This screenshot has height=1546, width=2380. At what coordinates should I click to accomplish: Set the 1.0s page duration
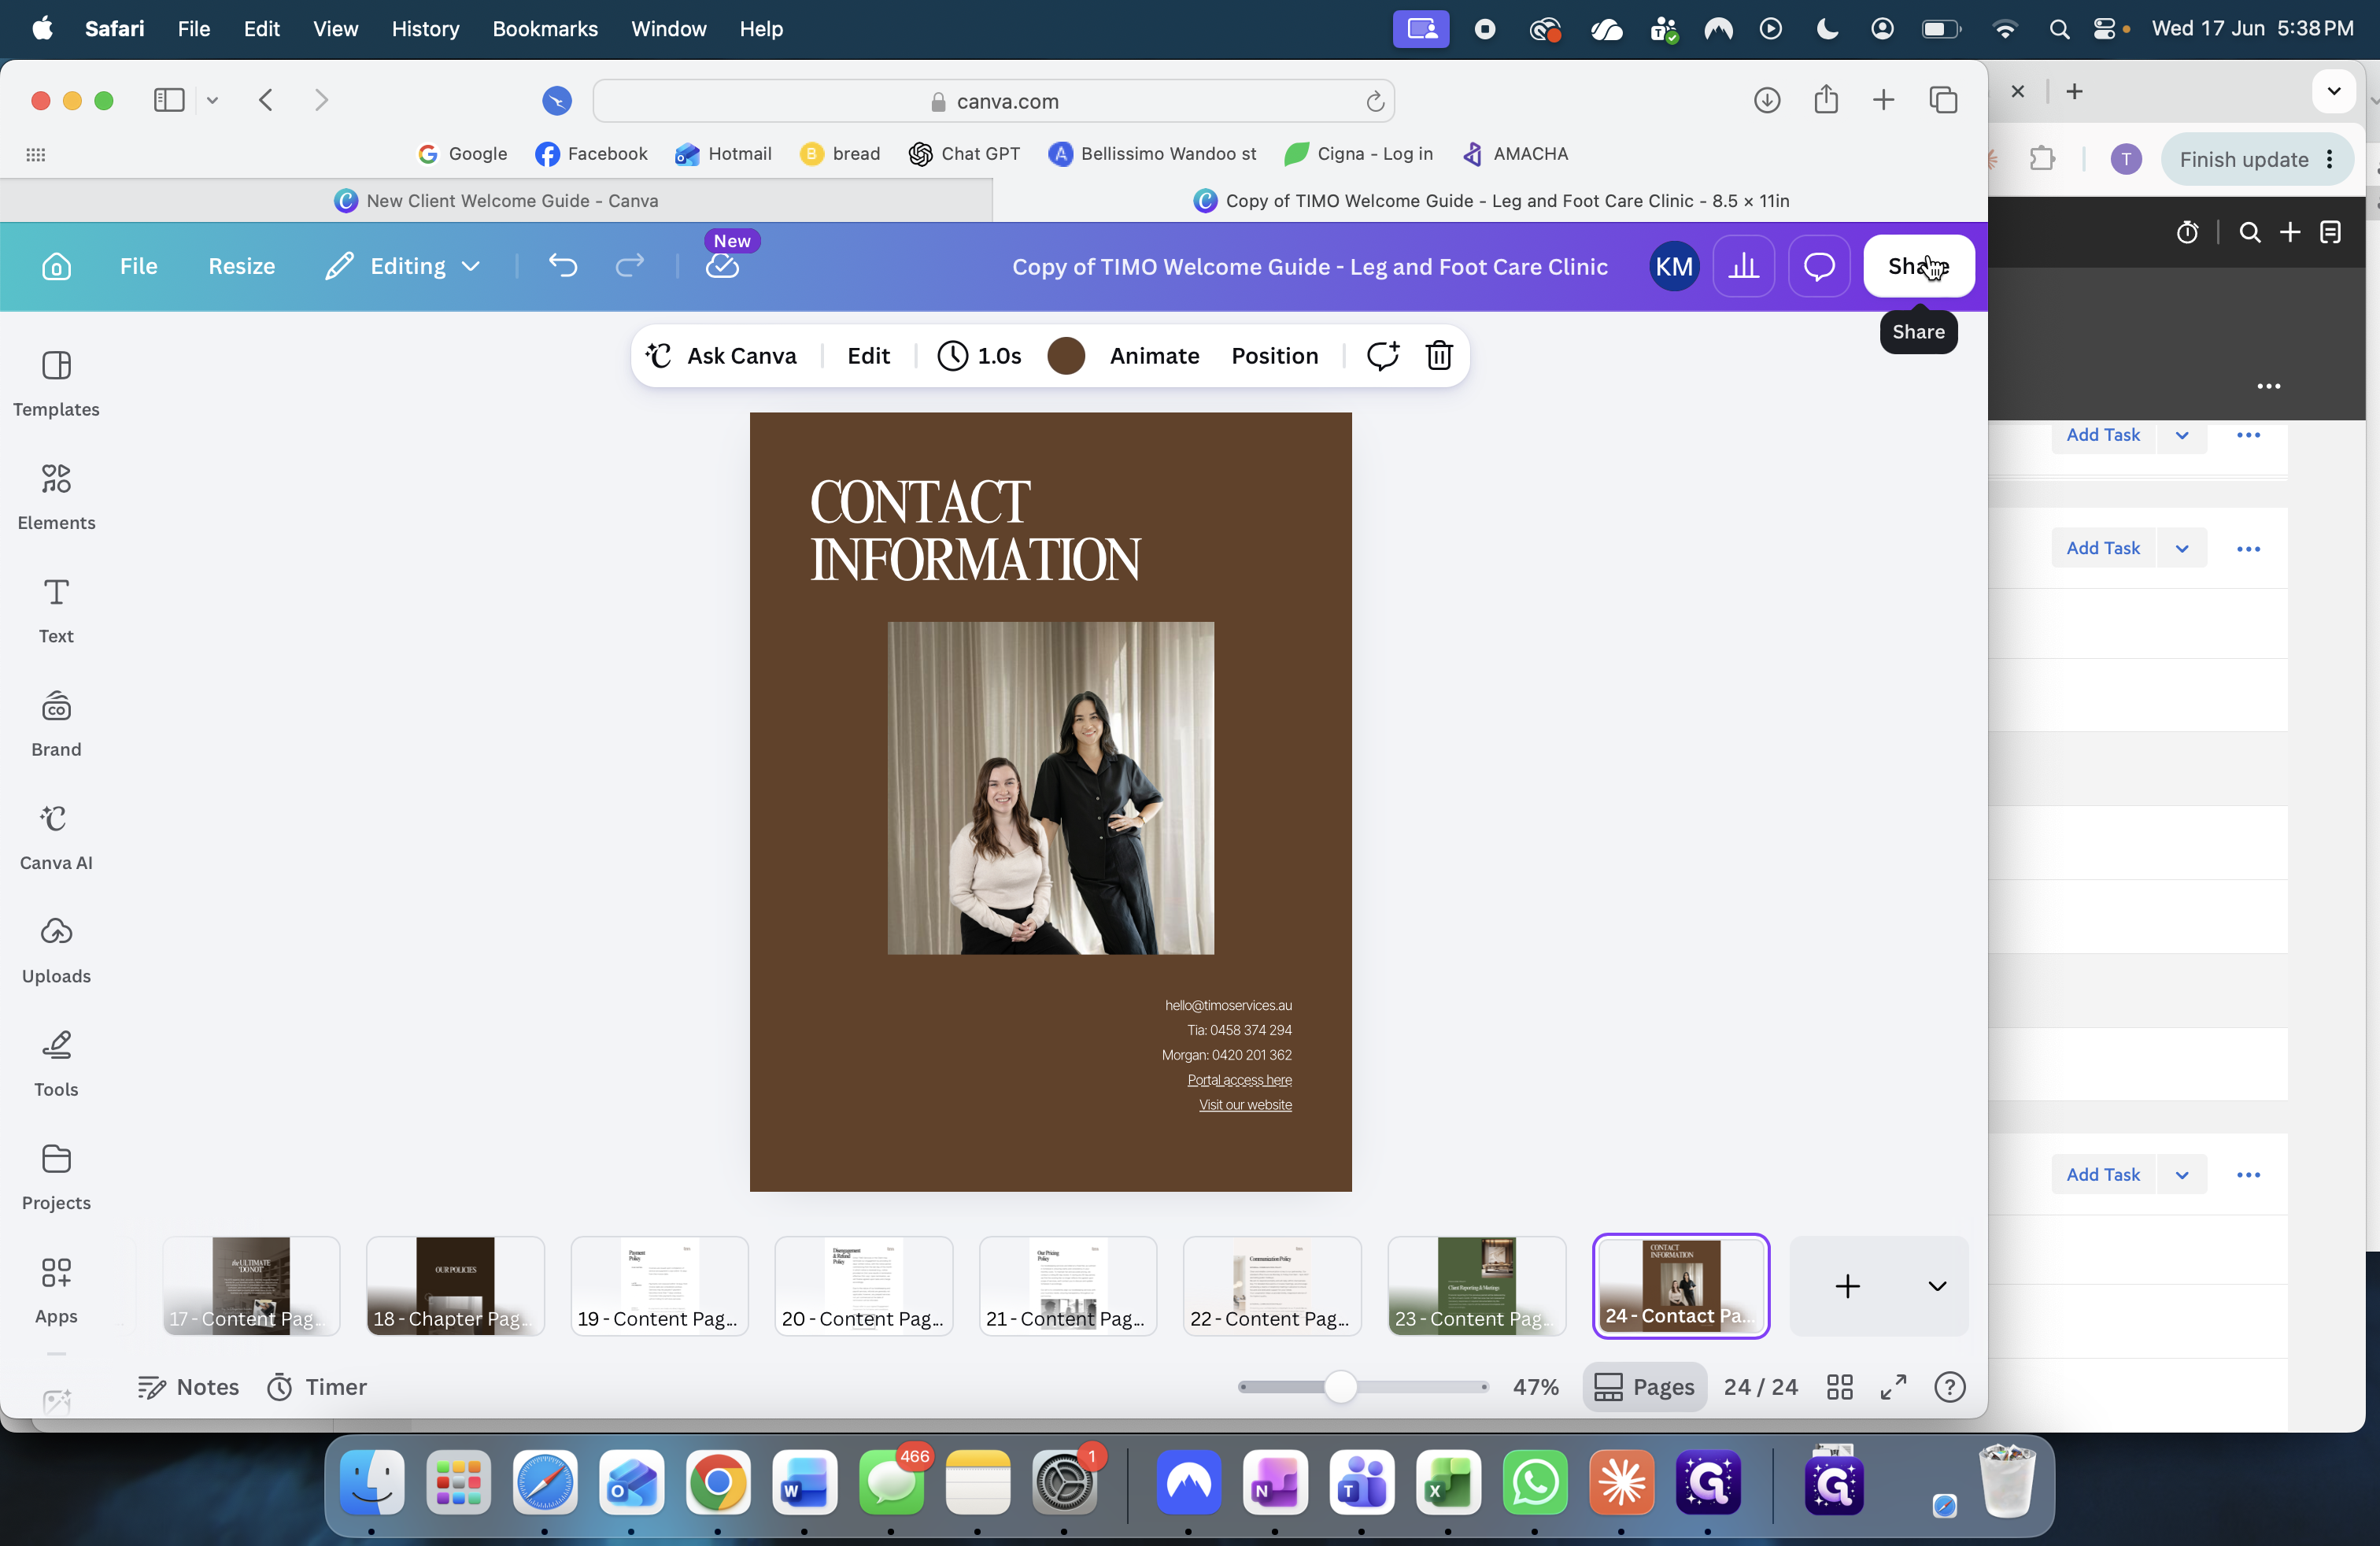click(980, 356)
